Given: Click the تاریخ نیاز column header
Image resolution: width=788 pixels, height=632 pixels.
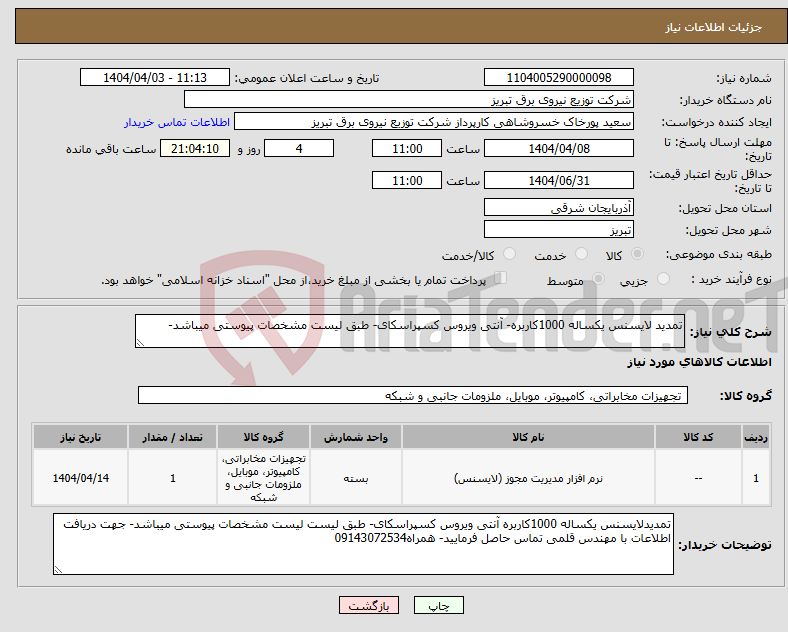Looking at the screenshot, I should [x=80, y=437].
